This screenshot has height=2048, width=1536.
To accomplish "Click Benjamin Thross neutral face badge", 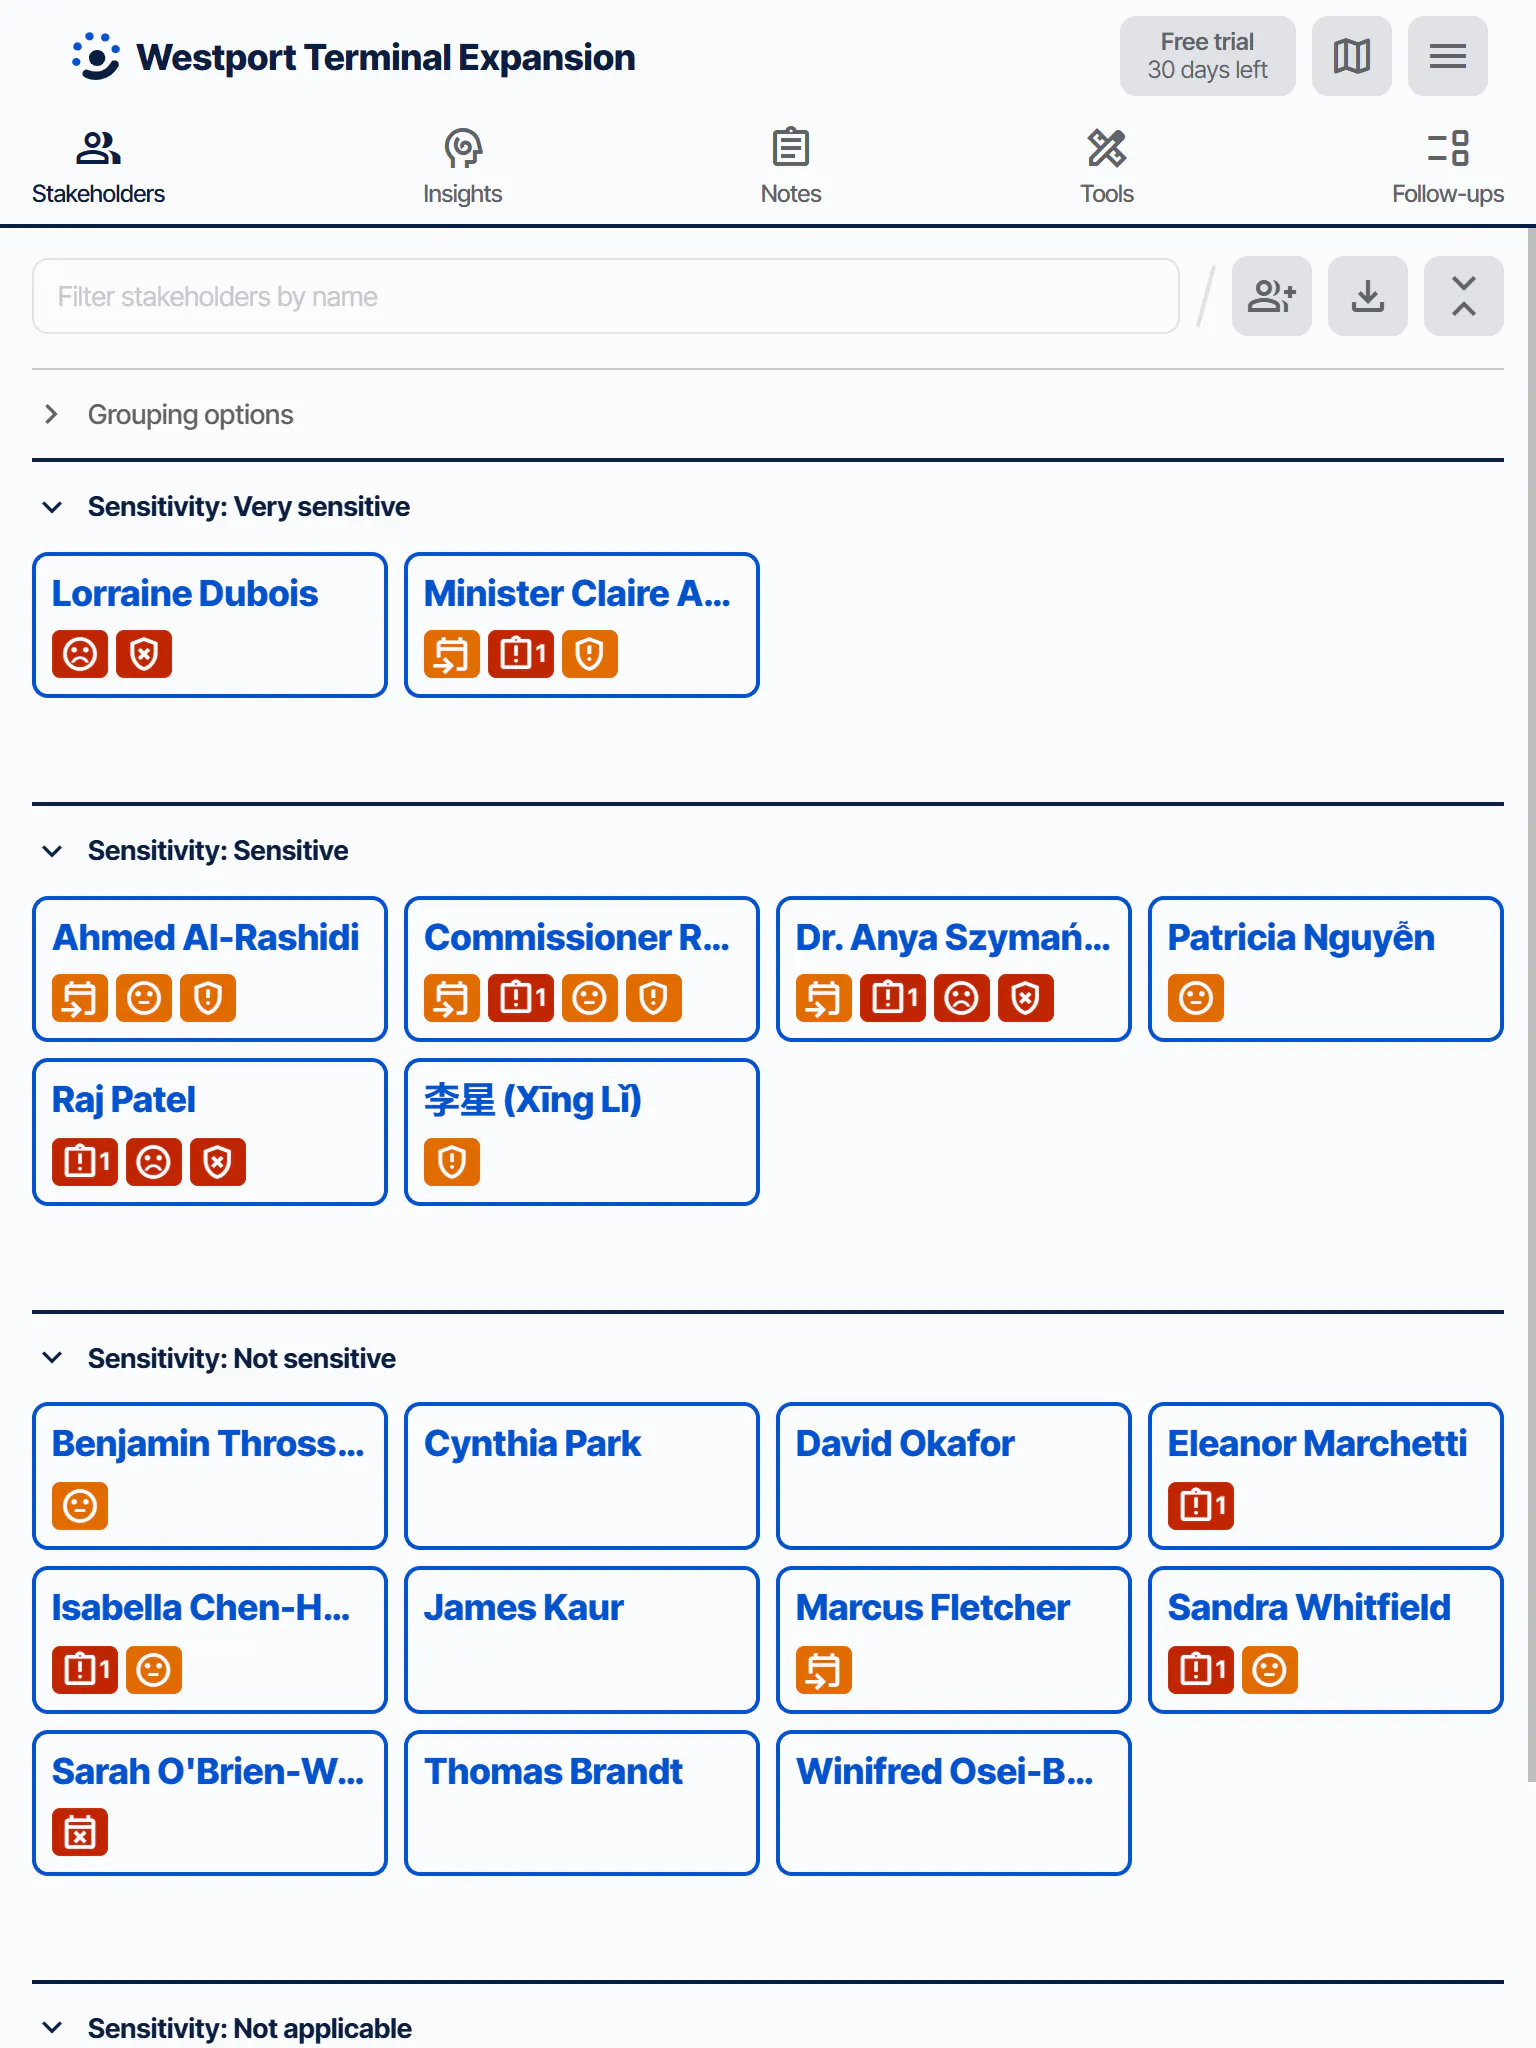I will (80, 1506).
